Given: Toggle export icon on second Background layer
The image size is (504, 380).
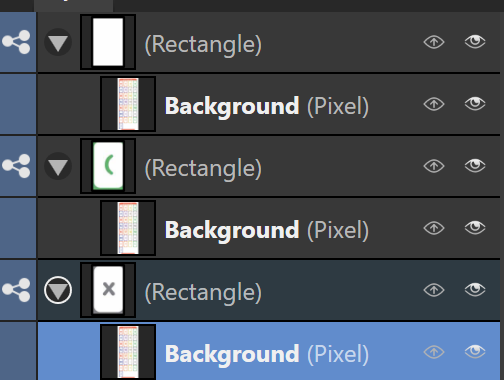Looking at the screenshot, I should coord(434,228).
